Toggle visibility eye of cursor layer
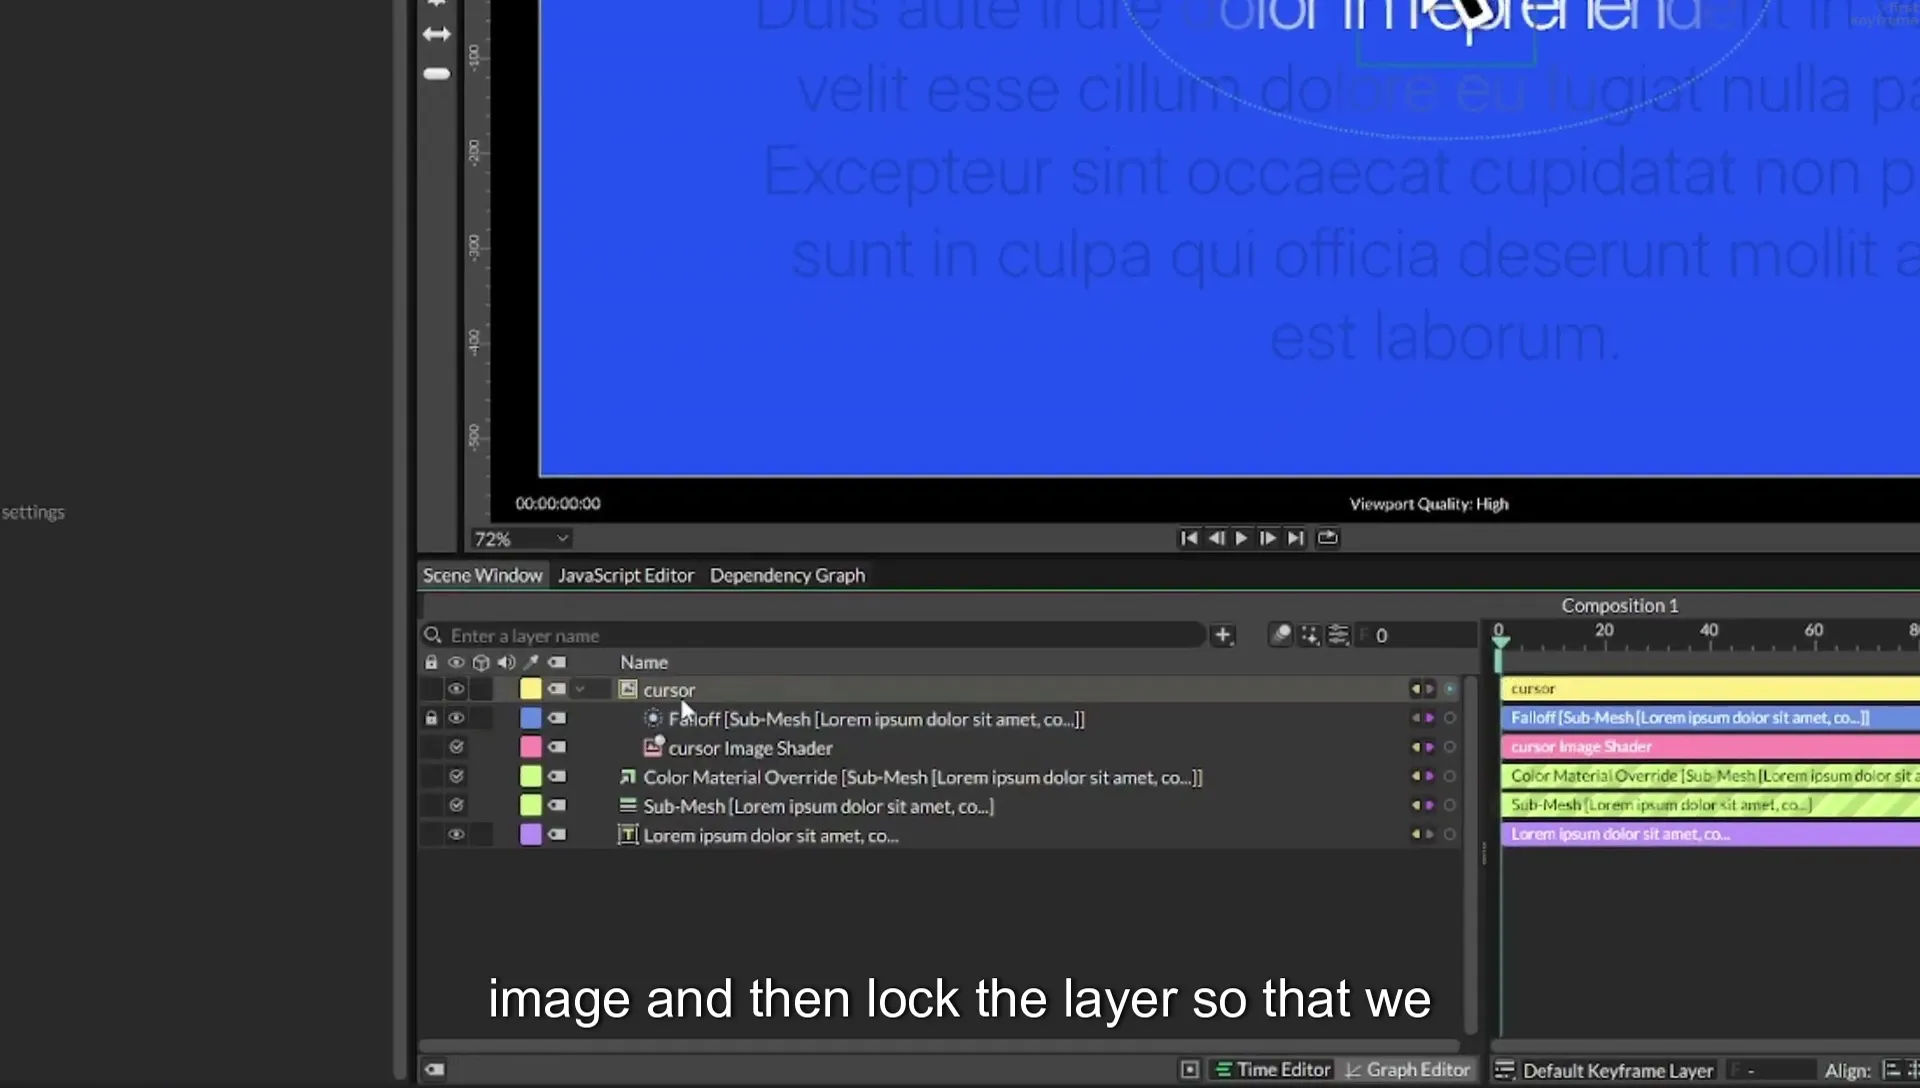The image size is (1920, 1088). click(456, 689)
